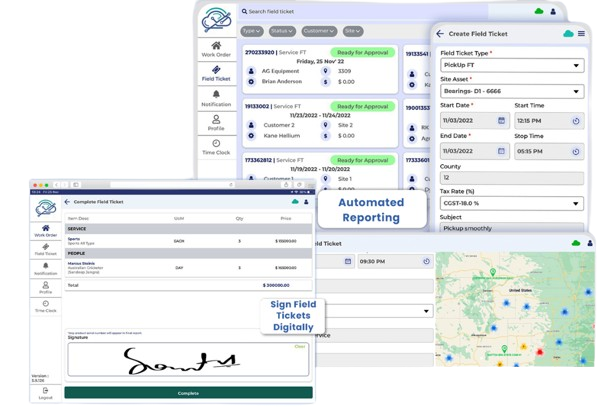
Task: Go back from Complete Field Ticket
Action: click(67, 202)
